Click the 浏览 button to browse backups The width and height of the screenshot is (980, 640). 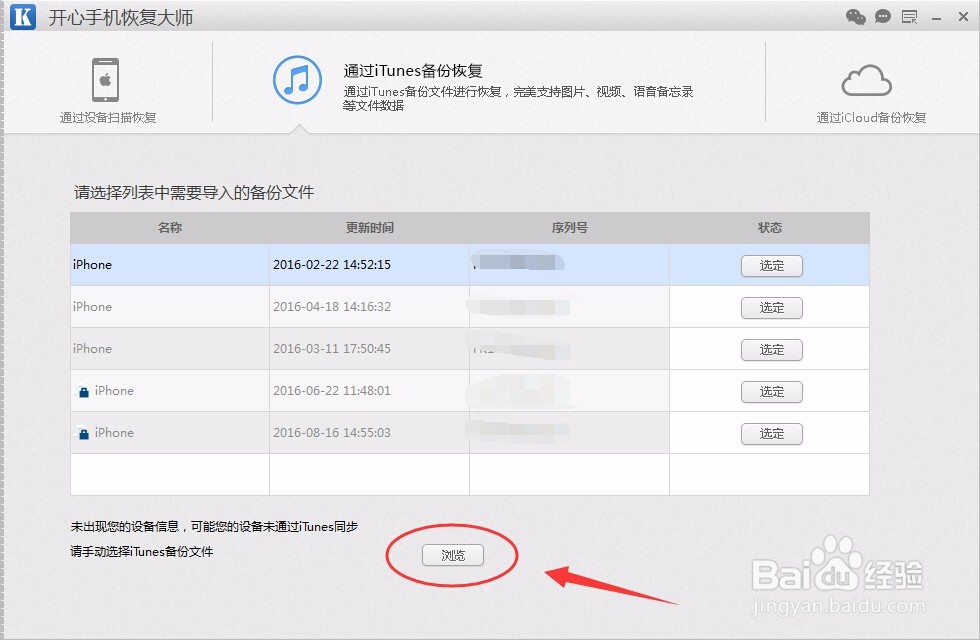tap(453, 555)
